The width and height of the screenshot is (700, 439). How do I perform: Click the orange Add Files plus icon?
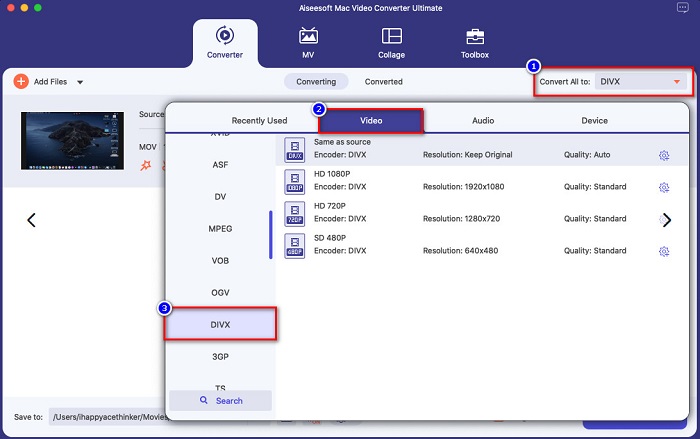click(21, 82)
